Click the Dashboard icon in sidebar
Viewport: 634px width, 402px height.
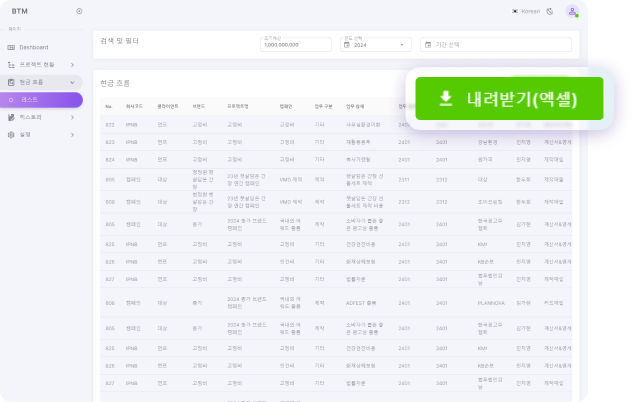coord(12,47)
